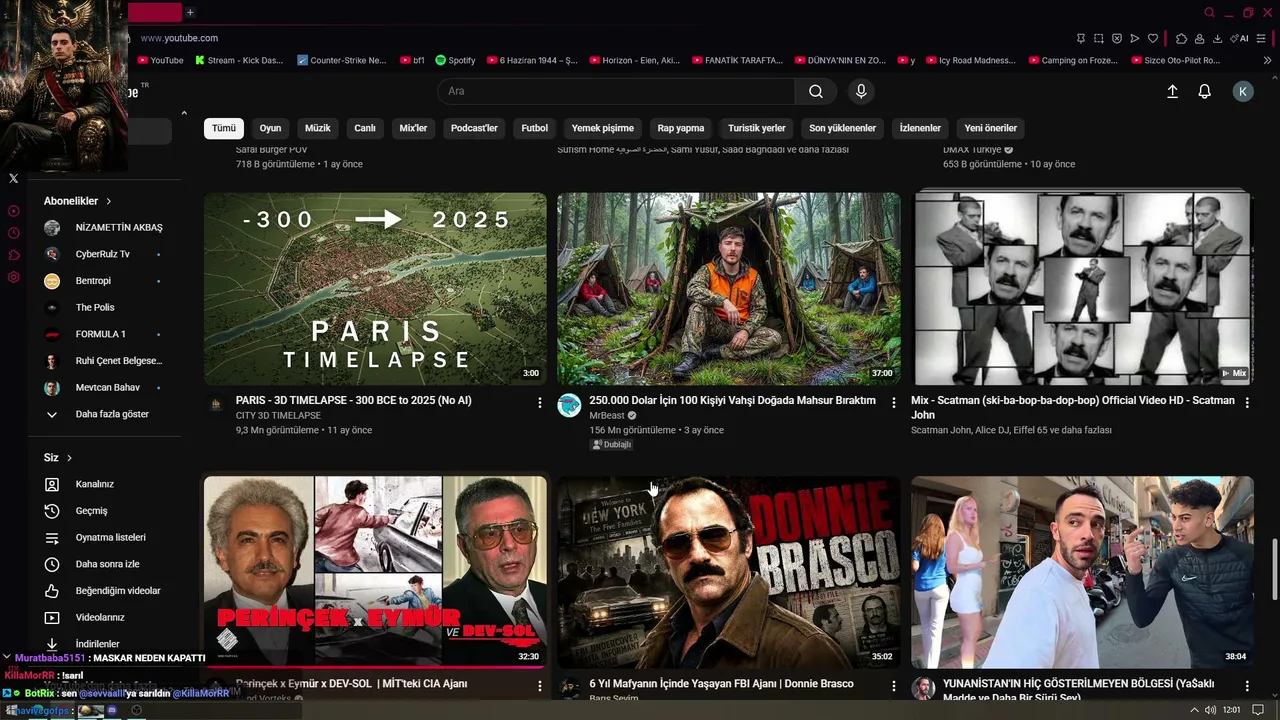The image size is (1280, 720).
Task: Open the Scatman mix thumbnail
Action: coord(1082,289)
